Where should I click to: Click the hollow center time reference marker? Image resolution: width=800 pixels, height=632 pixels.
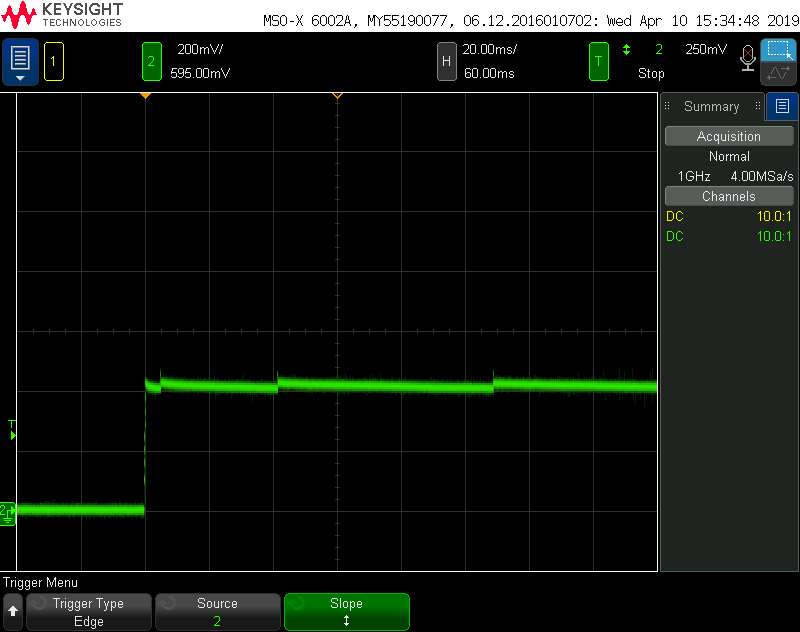[x=337, y=95]
